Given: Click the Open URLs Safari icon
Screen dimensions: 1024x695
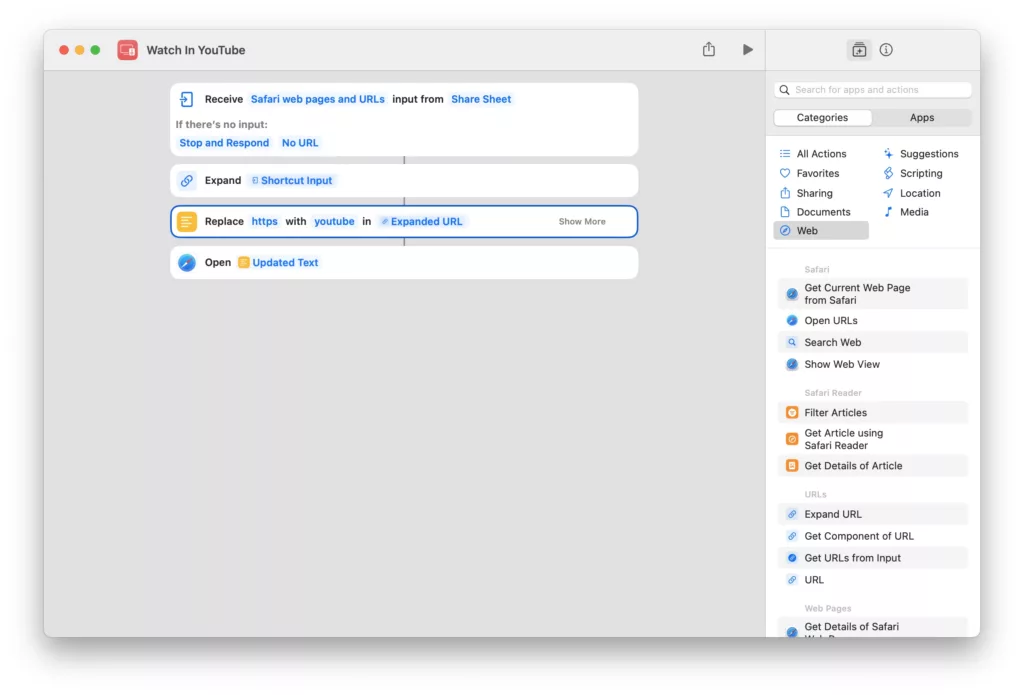Looking at the screenshot, I should [792, 321].
